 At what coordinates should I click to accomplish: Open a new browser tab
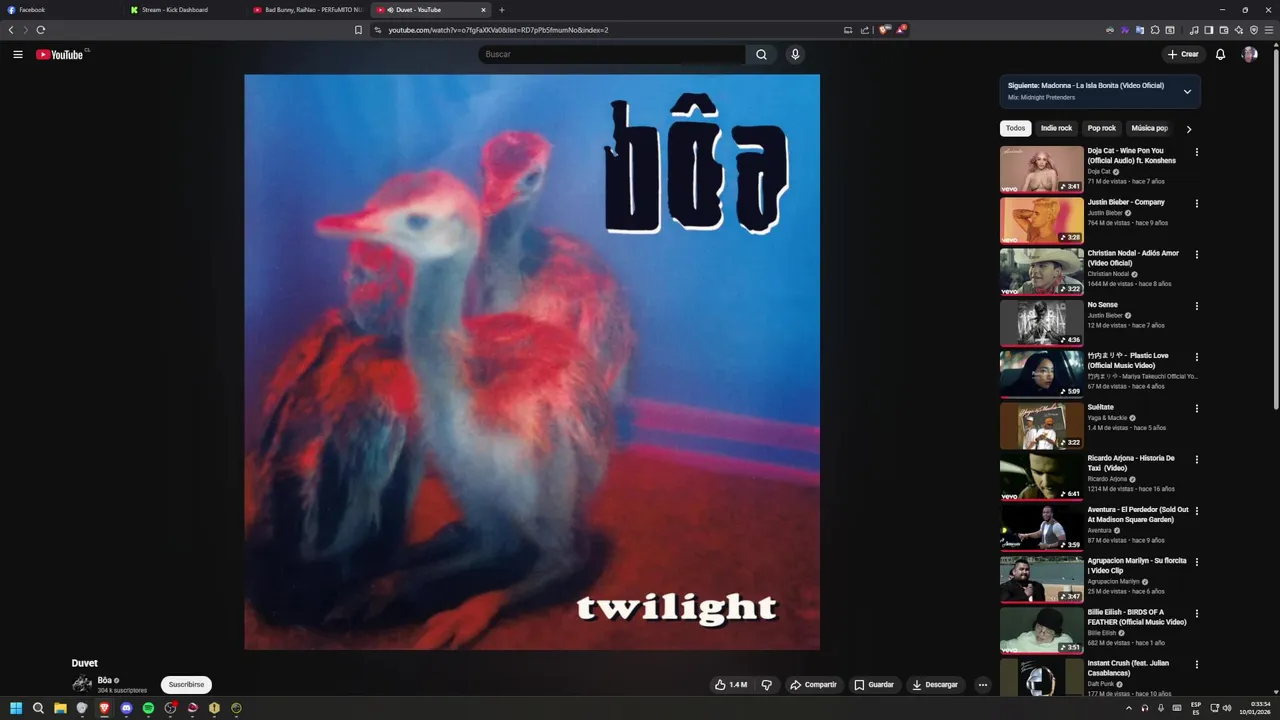point(502,10)
